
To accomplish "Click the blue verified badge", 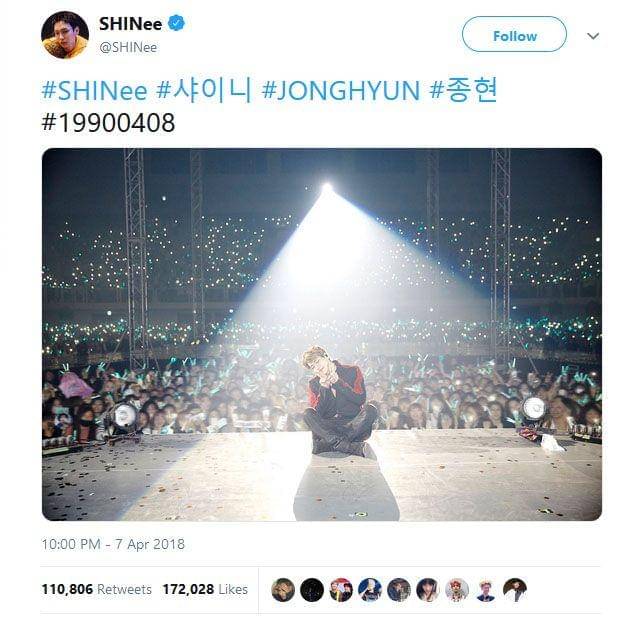I will (x=176, y=23).
